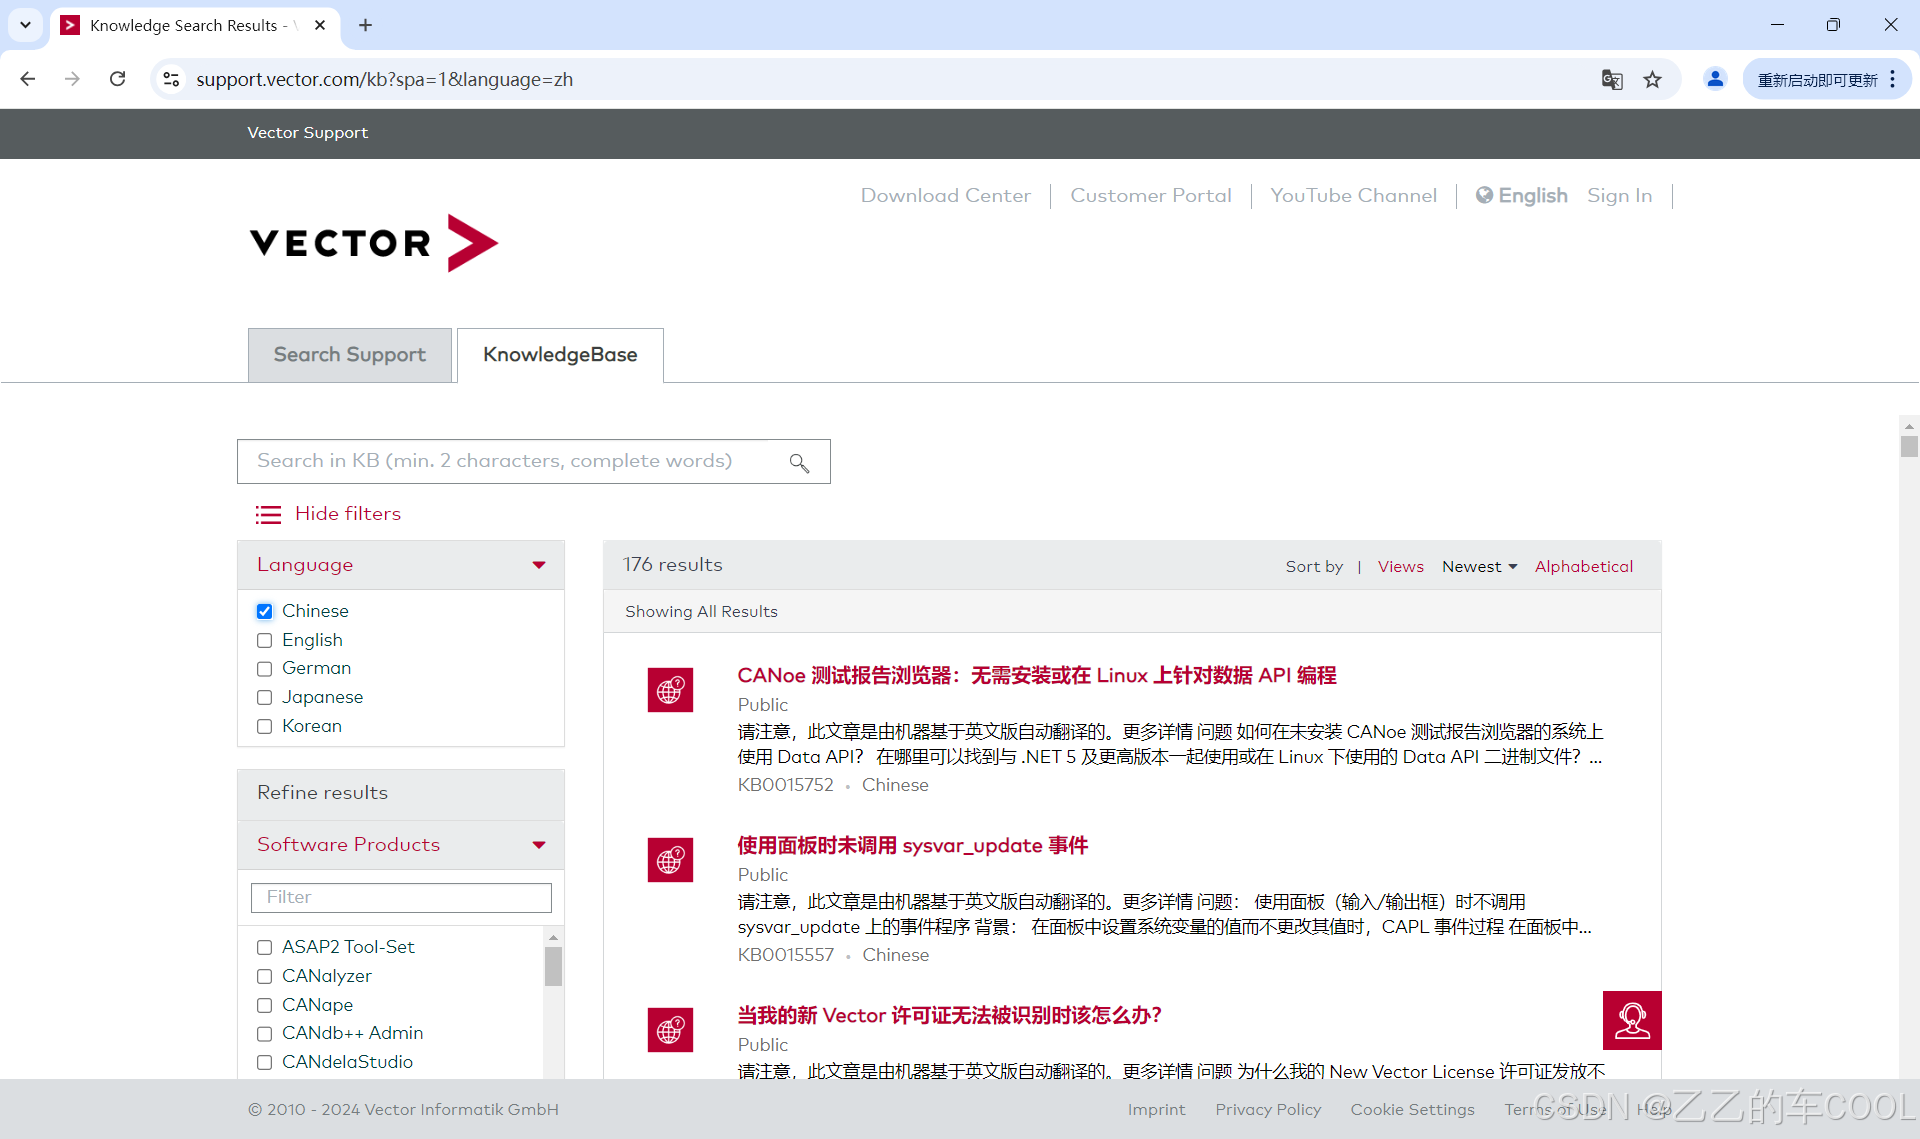Enable the German language checkbox

click(x=265, y=669)
